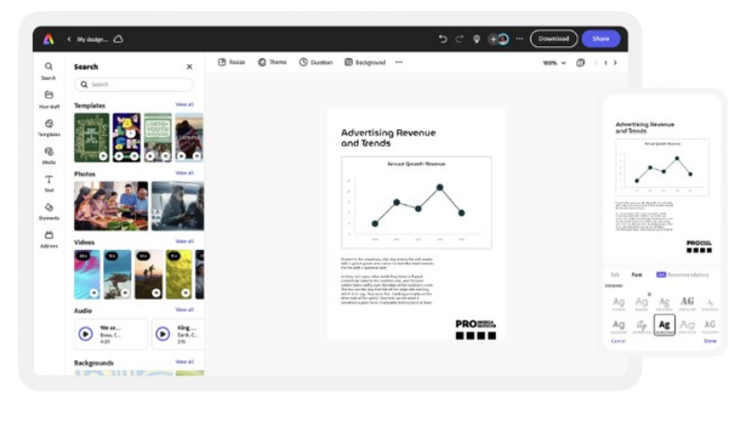Choose the family cooking photo
The height and width of the screenshot is (421, 750).
pos(111,206)
